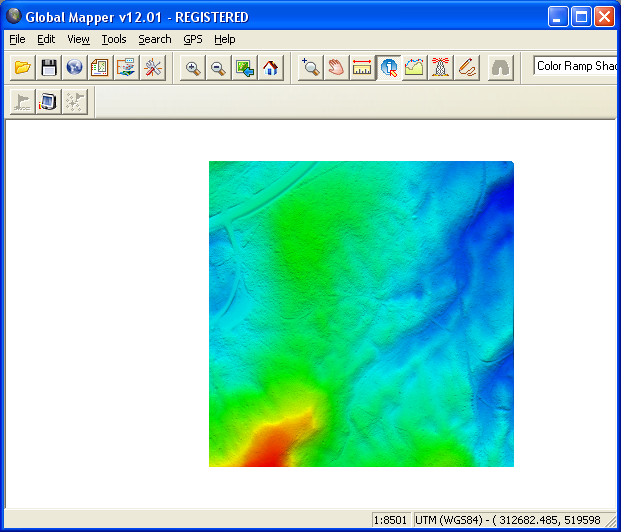Click the scattered points flag icon
The width and height of the screenshot is (621, 532).
click(74, 102)
